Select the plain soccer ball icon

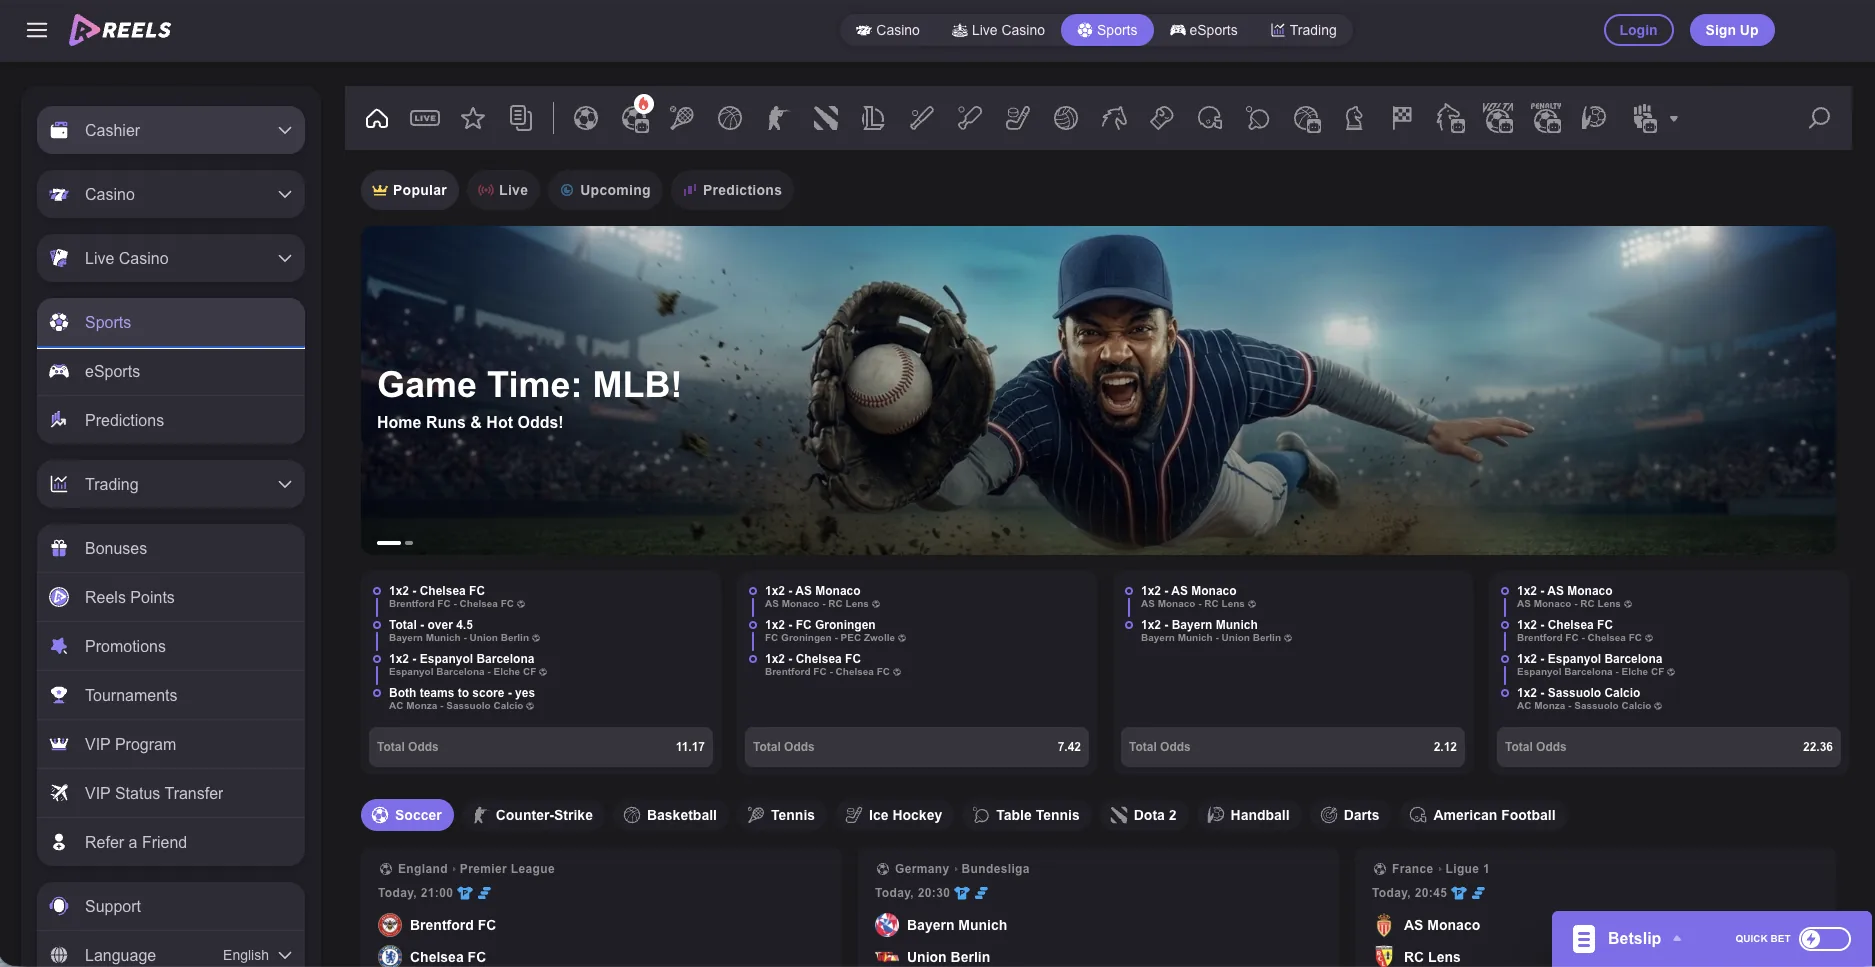tap(586, 118)
